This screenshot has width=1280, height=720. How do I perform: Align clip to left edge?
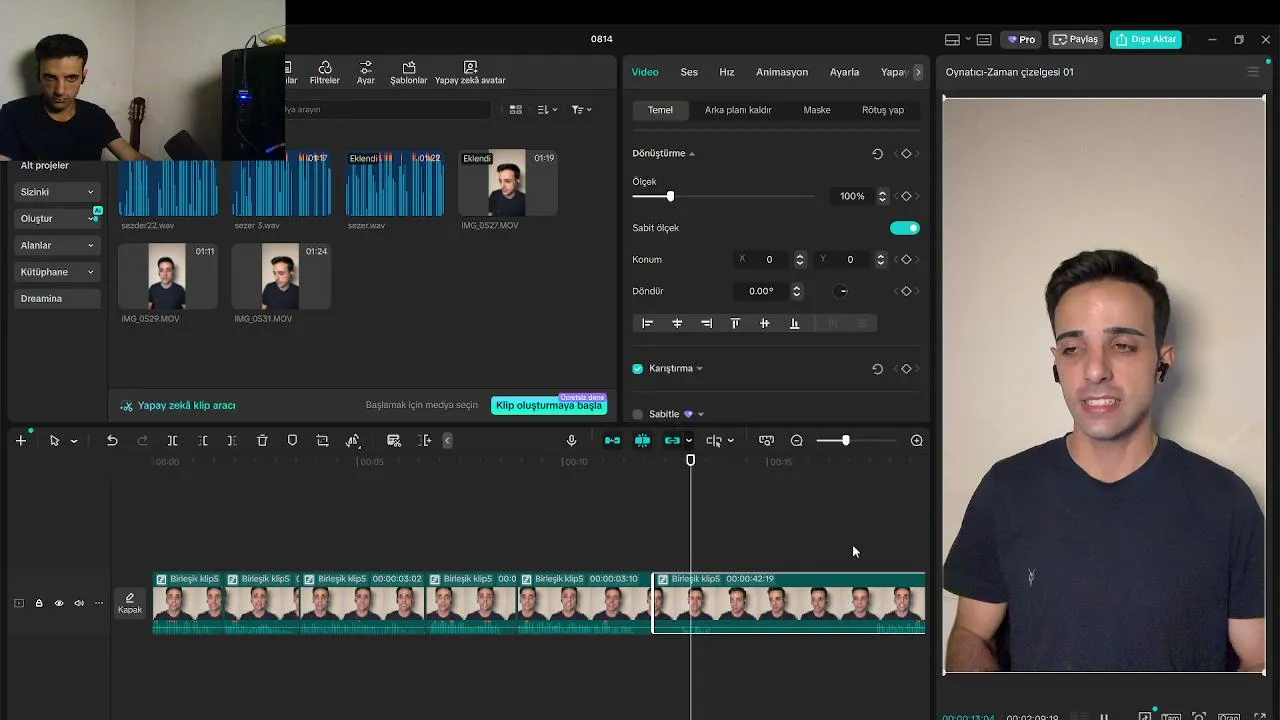click(x=647, y=324)
